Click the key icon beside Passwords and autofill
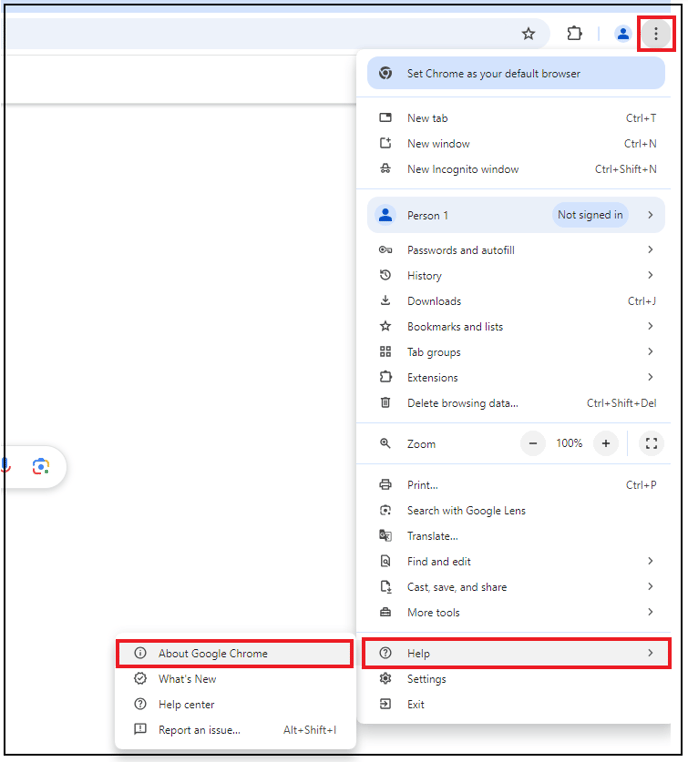 click(385, 250)
